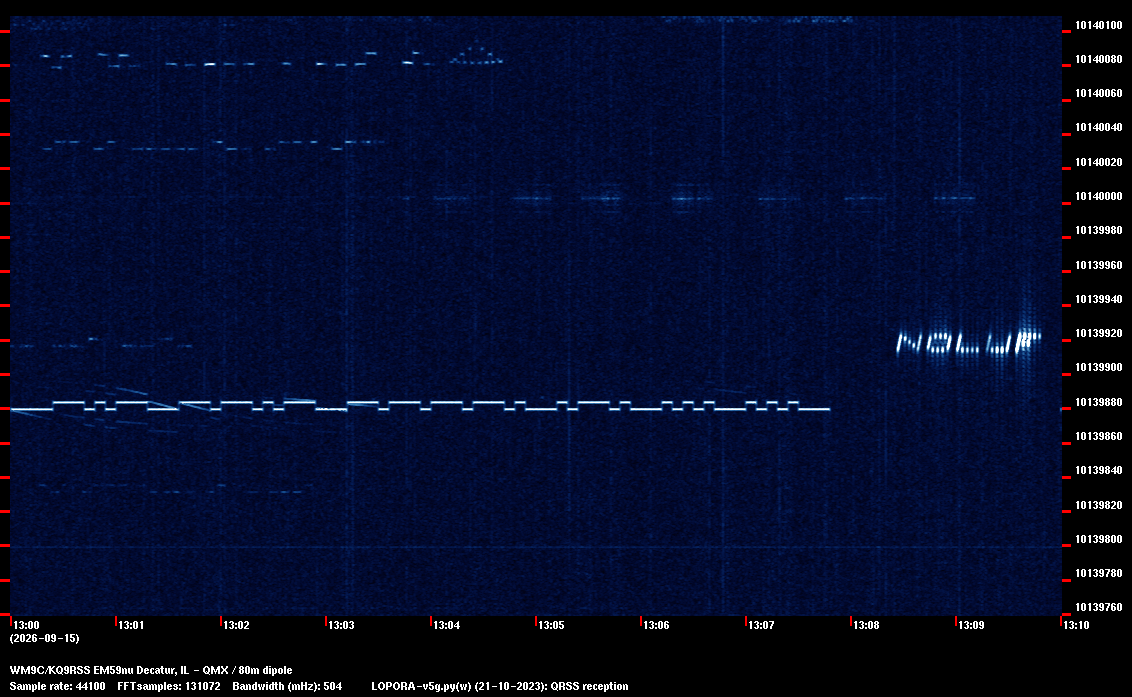
Task: Click the Bandwidth (mHz) 504 text
Action: [287, 686]
